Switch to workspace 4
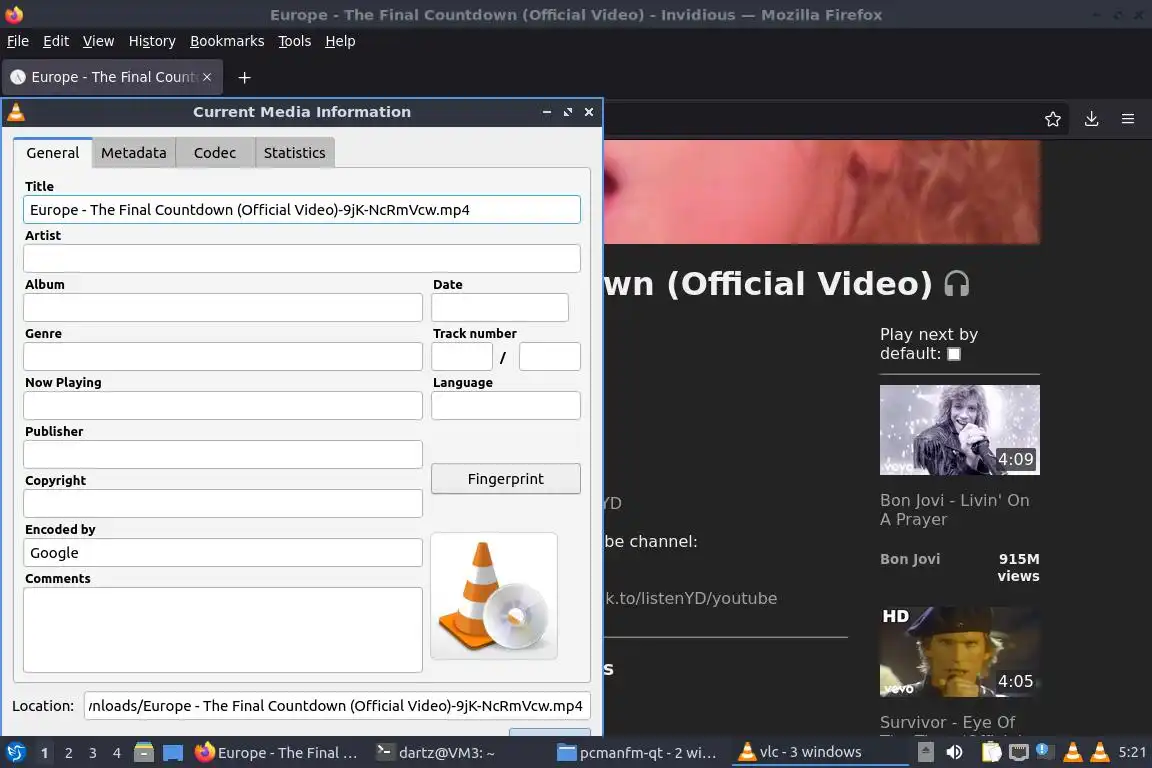The image size is (1152, 768). click(x=117, y=753)
